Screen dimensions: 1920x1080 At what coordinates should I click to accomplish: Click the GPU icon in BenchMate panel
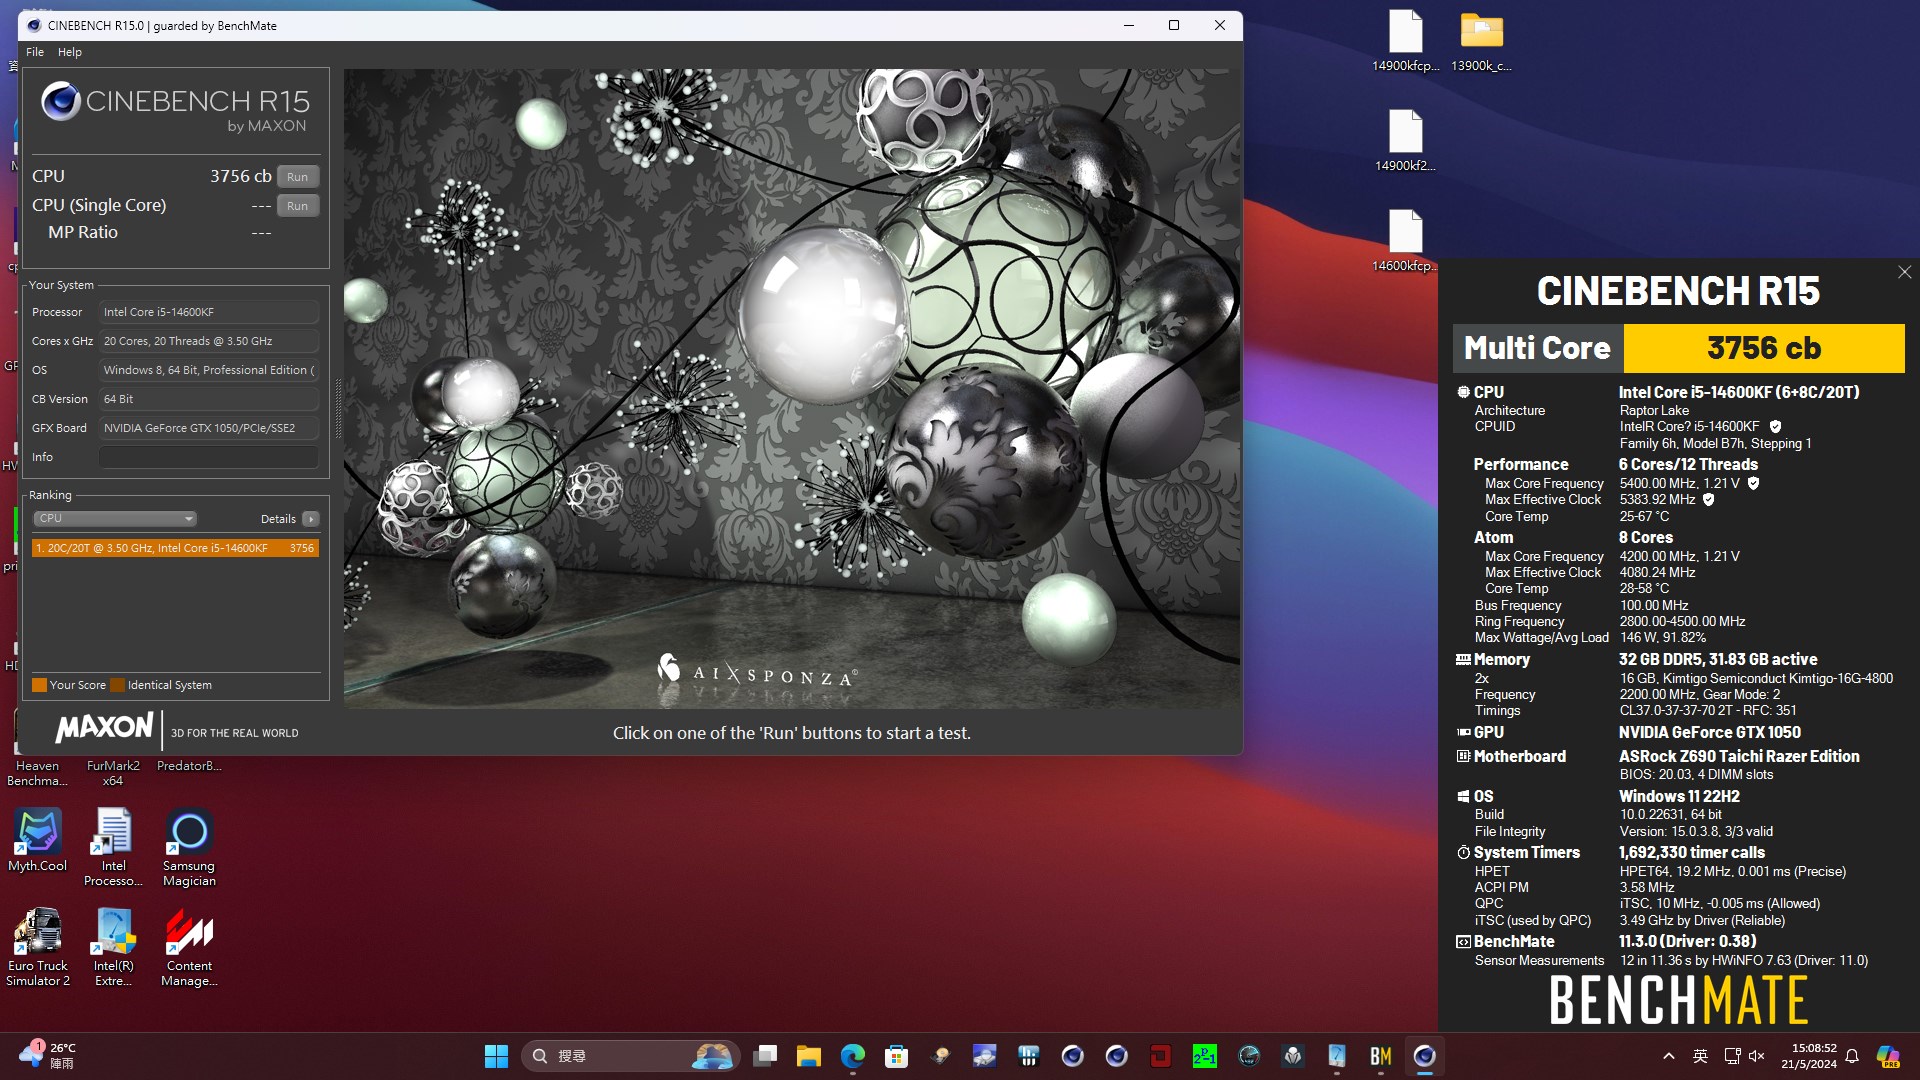[1463, 733]
